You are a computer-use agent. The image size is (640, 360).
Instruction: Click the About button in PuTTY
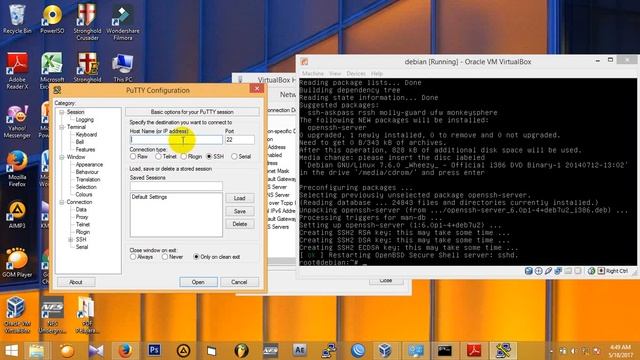(x=76, y=282)
